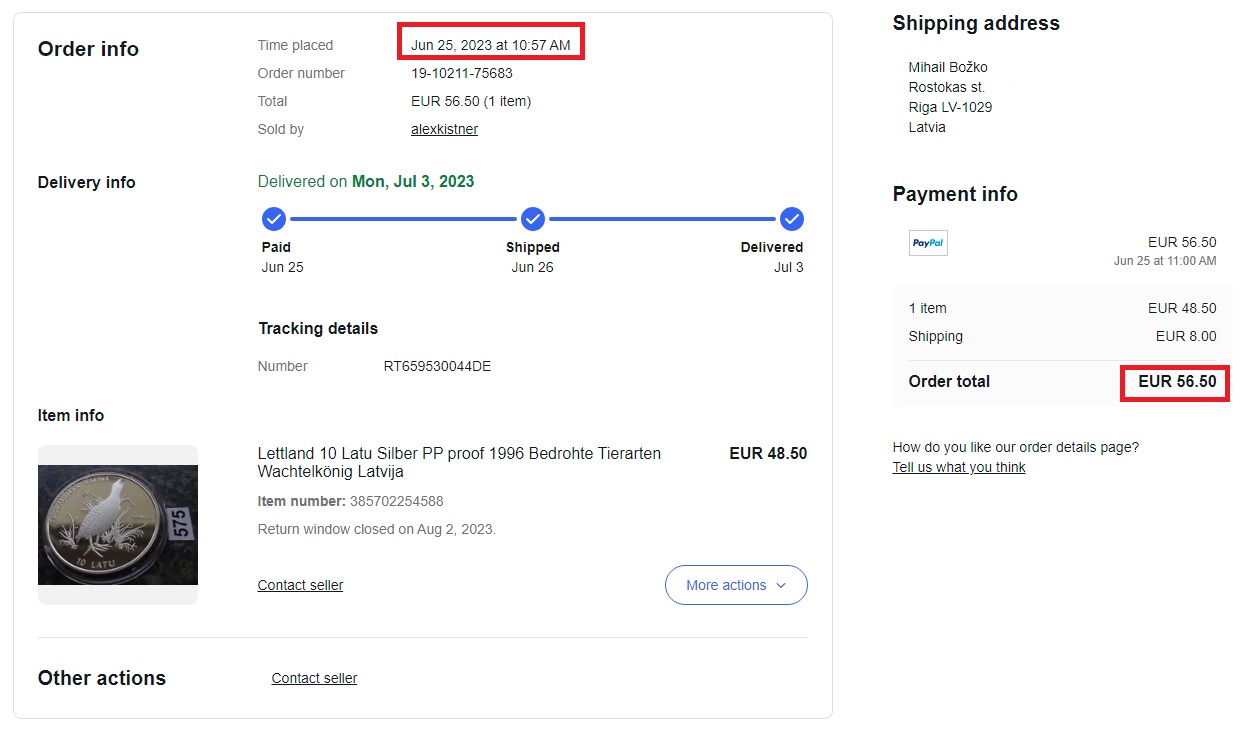The width and height of the screenshot is (1247, 735).
Task: Click the Delivered step checkmark icon
Action: tap(792, 219)
